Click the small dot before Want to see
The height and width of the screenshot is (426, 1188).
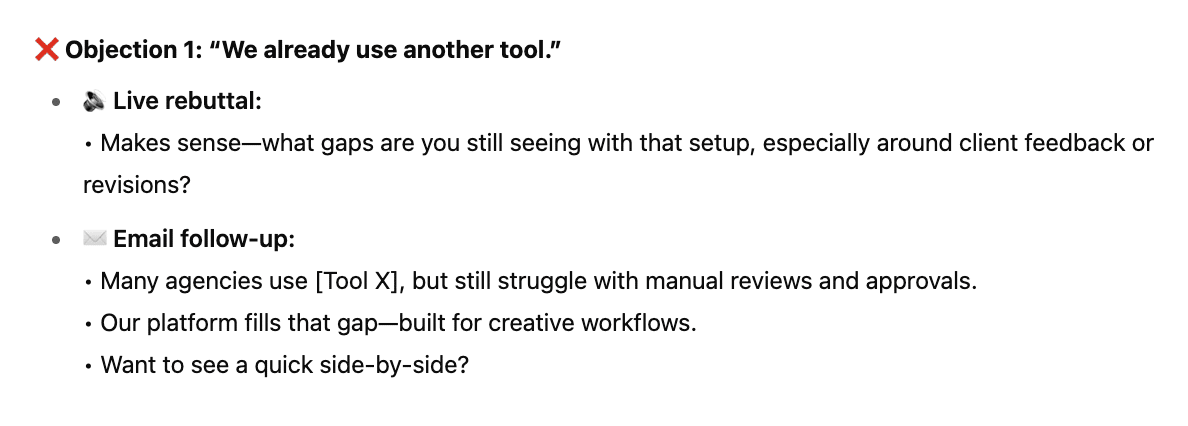click(x=89, y=366)
